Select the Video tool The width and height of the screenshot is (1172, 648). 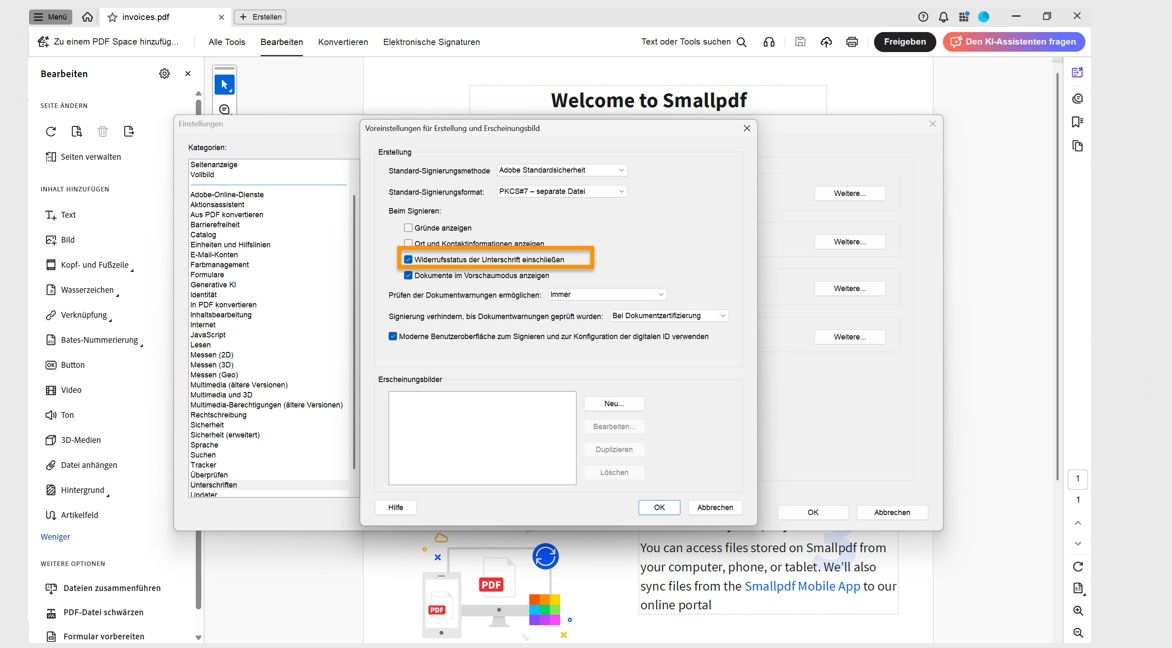[64, 390]
